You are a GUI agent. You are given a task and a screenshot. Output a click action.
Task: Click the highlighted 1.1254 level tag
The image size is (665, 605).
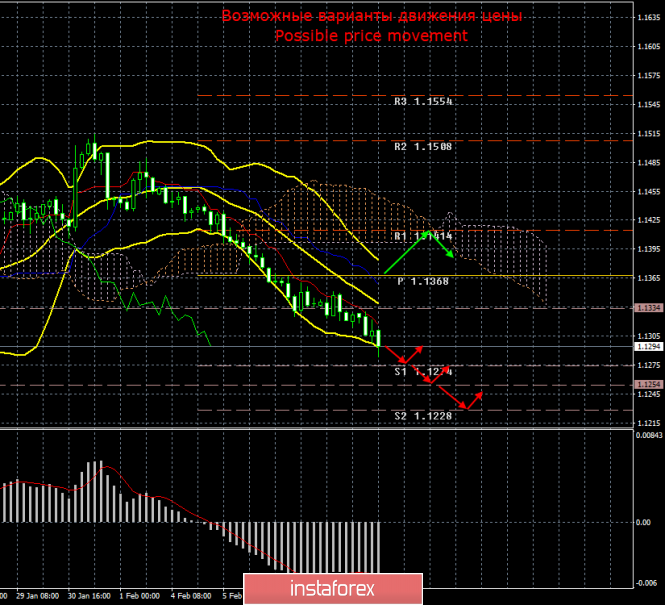click(648, 384)
